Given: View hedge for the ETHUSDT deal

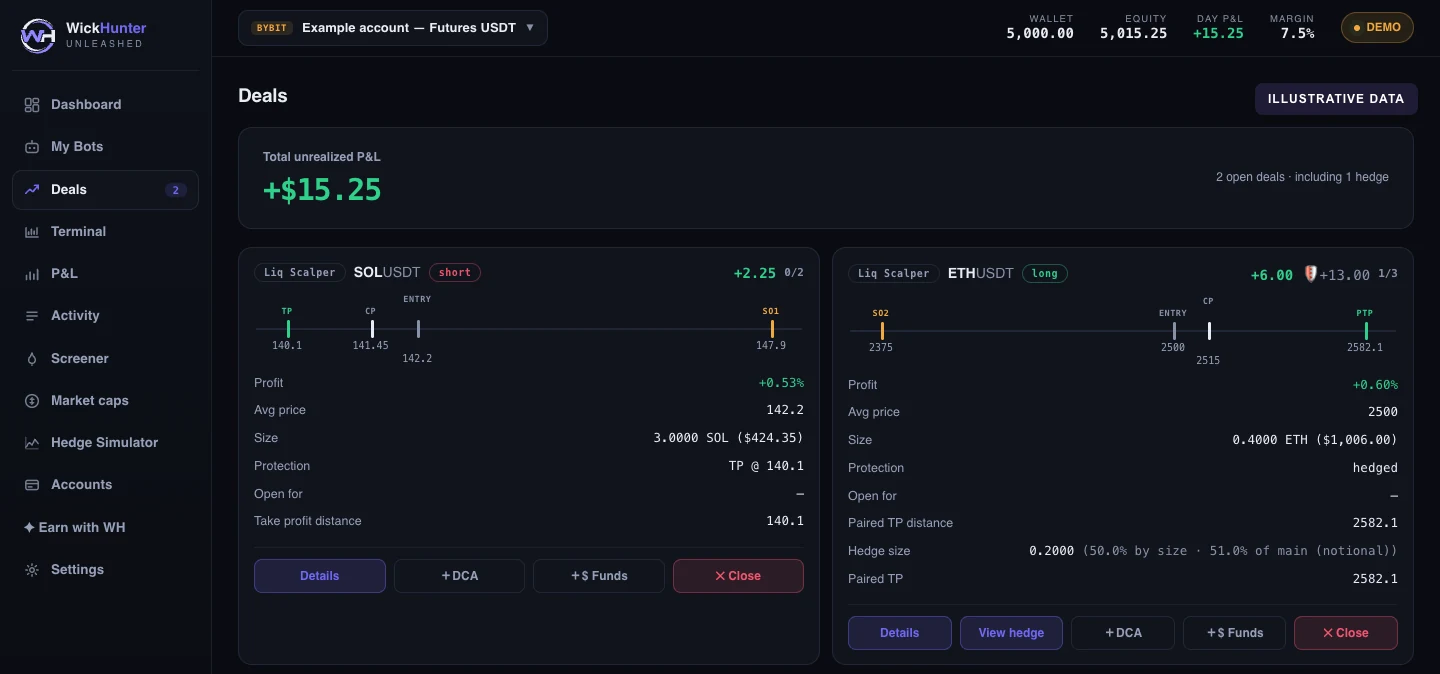Looking at the screenshot, I should tap(1011, 633).
